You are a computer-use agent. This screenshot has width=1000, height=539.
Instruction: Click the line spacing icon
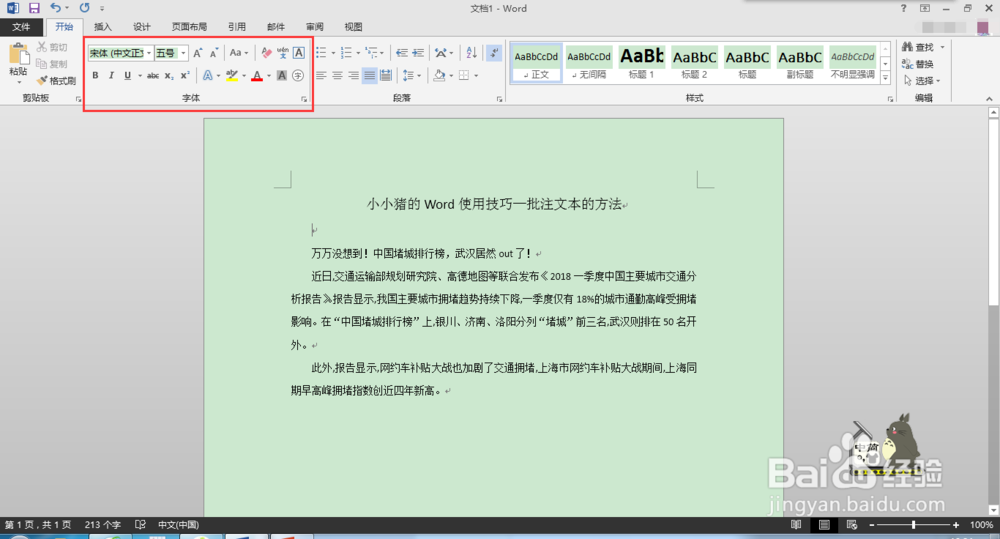[x=408, y=75]
